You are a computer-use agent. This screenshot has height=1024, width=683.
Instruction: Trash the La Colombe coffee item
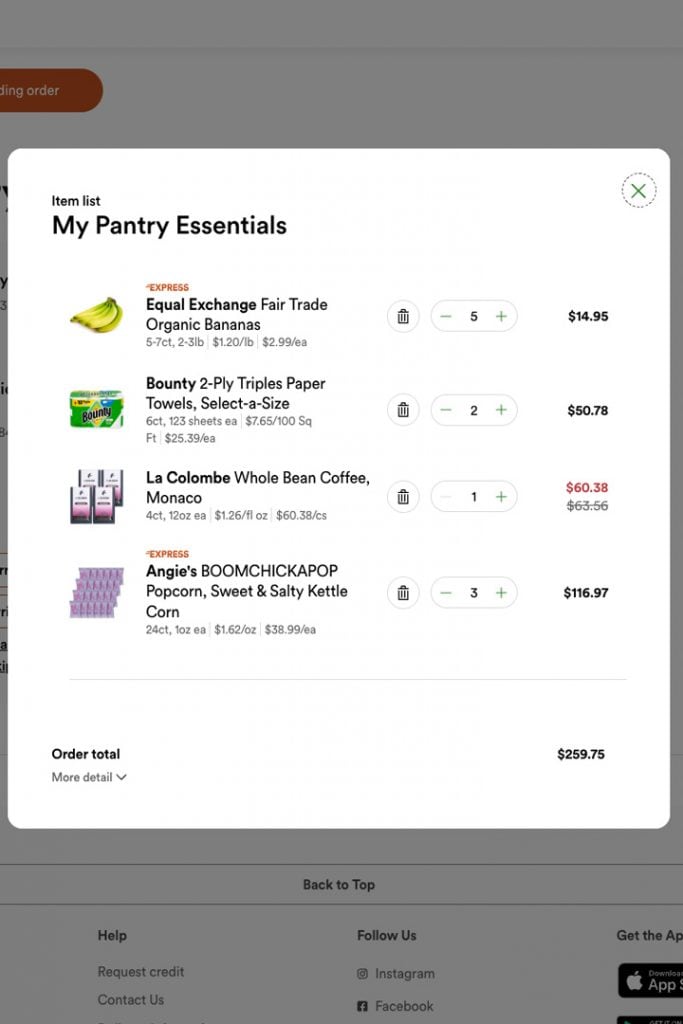tap(403, 497)
